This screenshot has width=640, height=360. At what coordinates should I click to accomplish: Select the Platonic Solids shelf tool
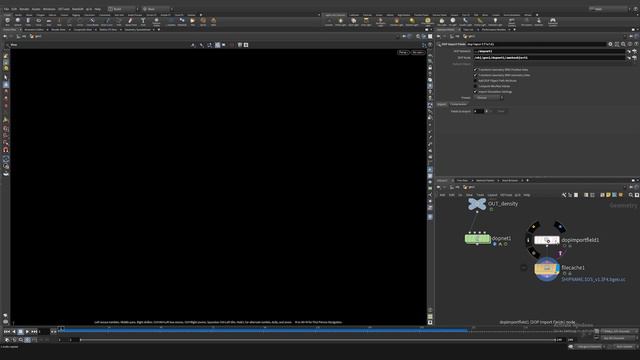(x=156, y=21)
